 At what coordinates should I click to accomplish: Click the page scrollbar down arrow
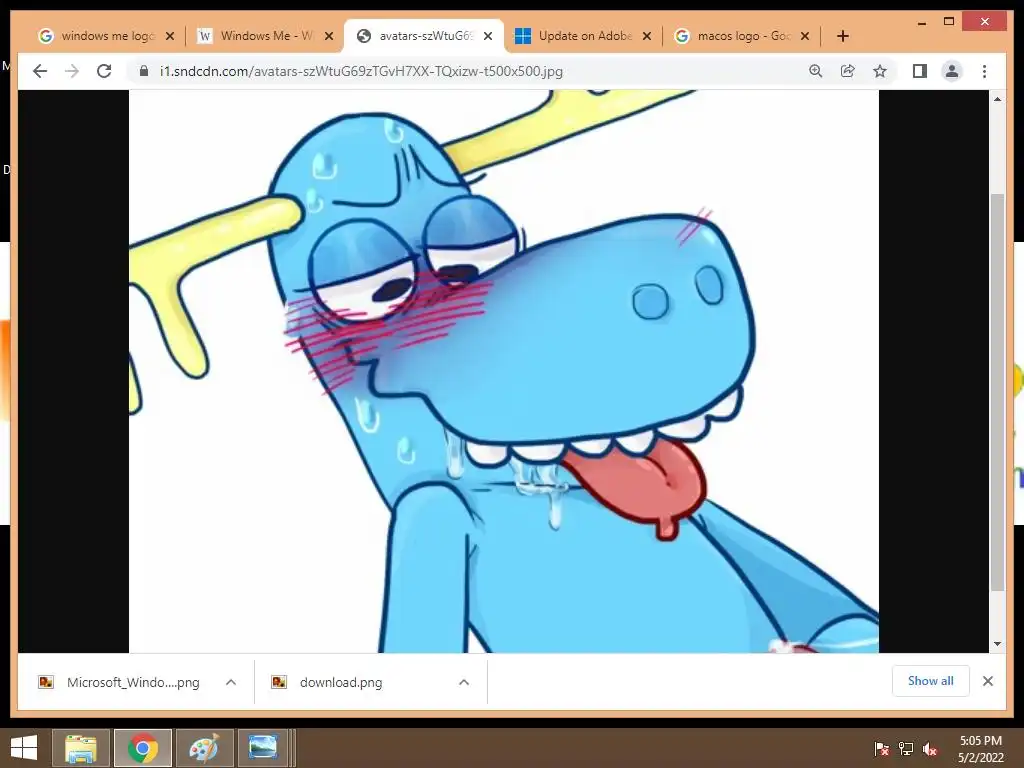point(997,644)
